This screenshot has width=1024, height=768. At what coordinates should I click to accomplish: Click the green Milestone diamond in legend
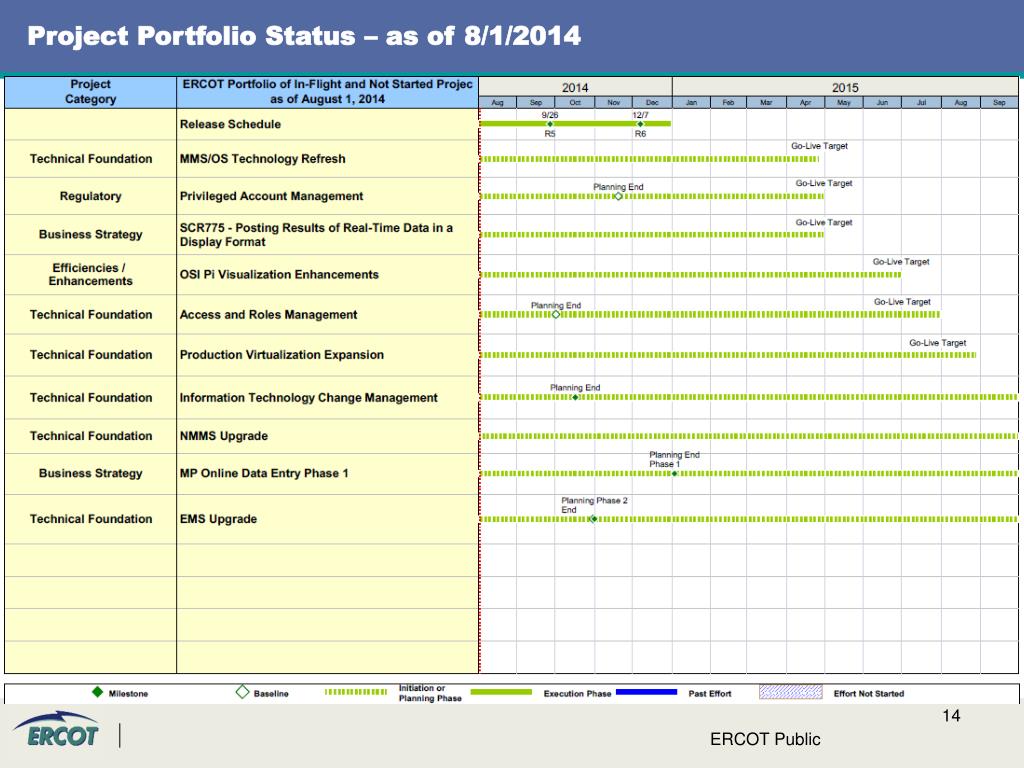click(97, 692)
